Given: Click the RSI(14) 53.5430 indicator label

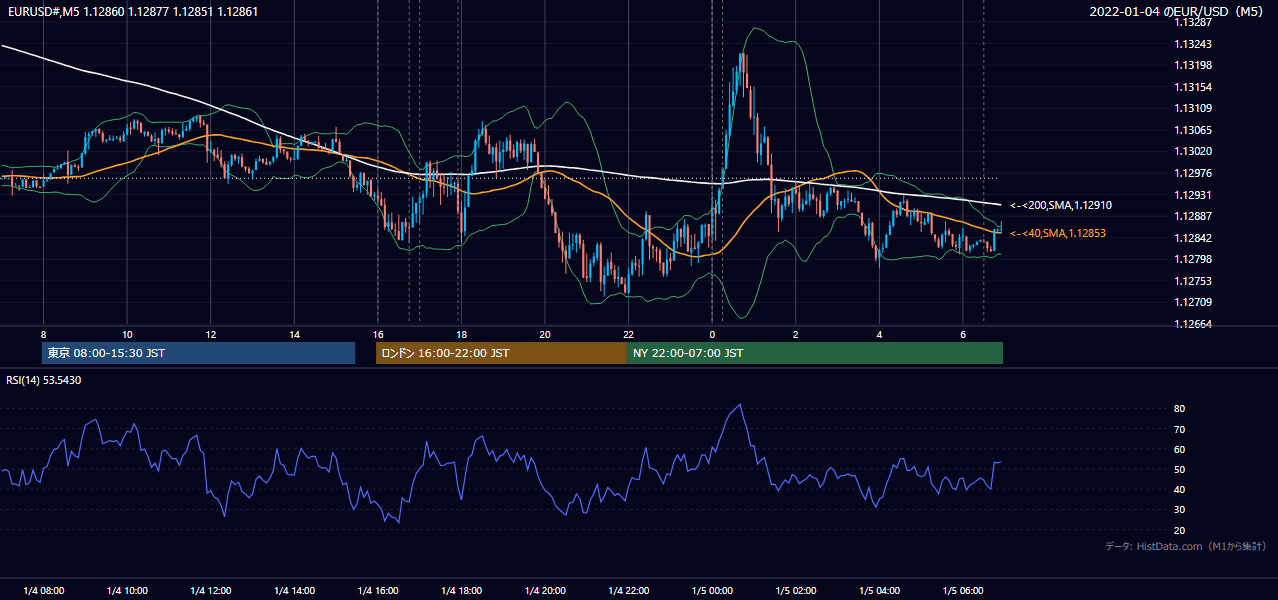Looking at the screenshot, I should [x=44, y=380].
